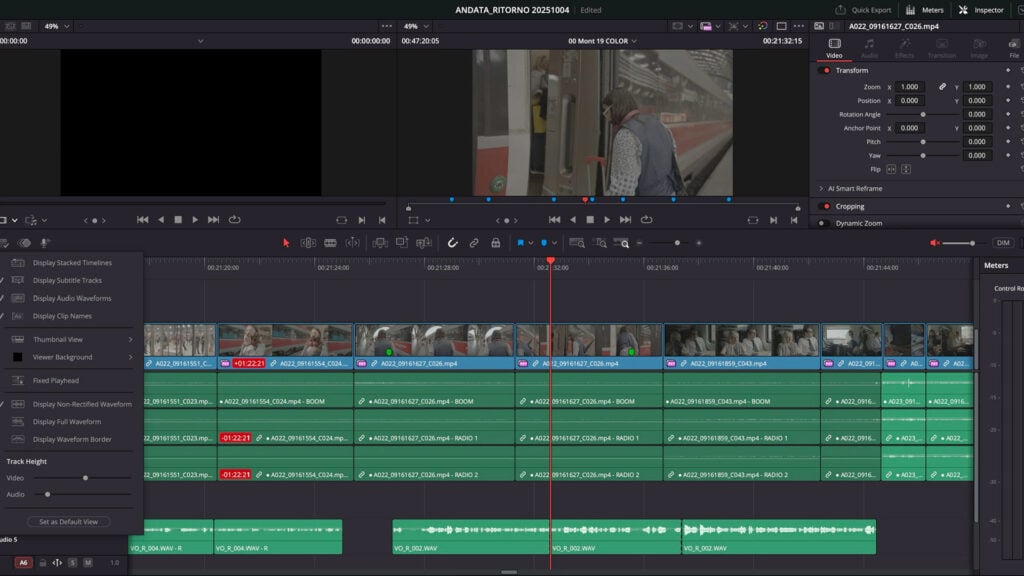Click the Zoom X/Y link icon in Inspector
Screen dimensions: 1024x576
pos(942,87)
